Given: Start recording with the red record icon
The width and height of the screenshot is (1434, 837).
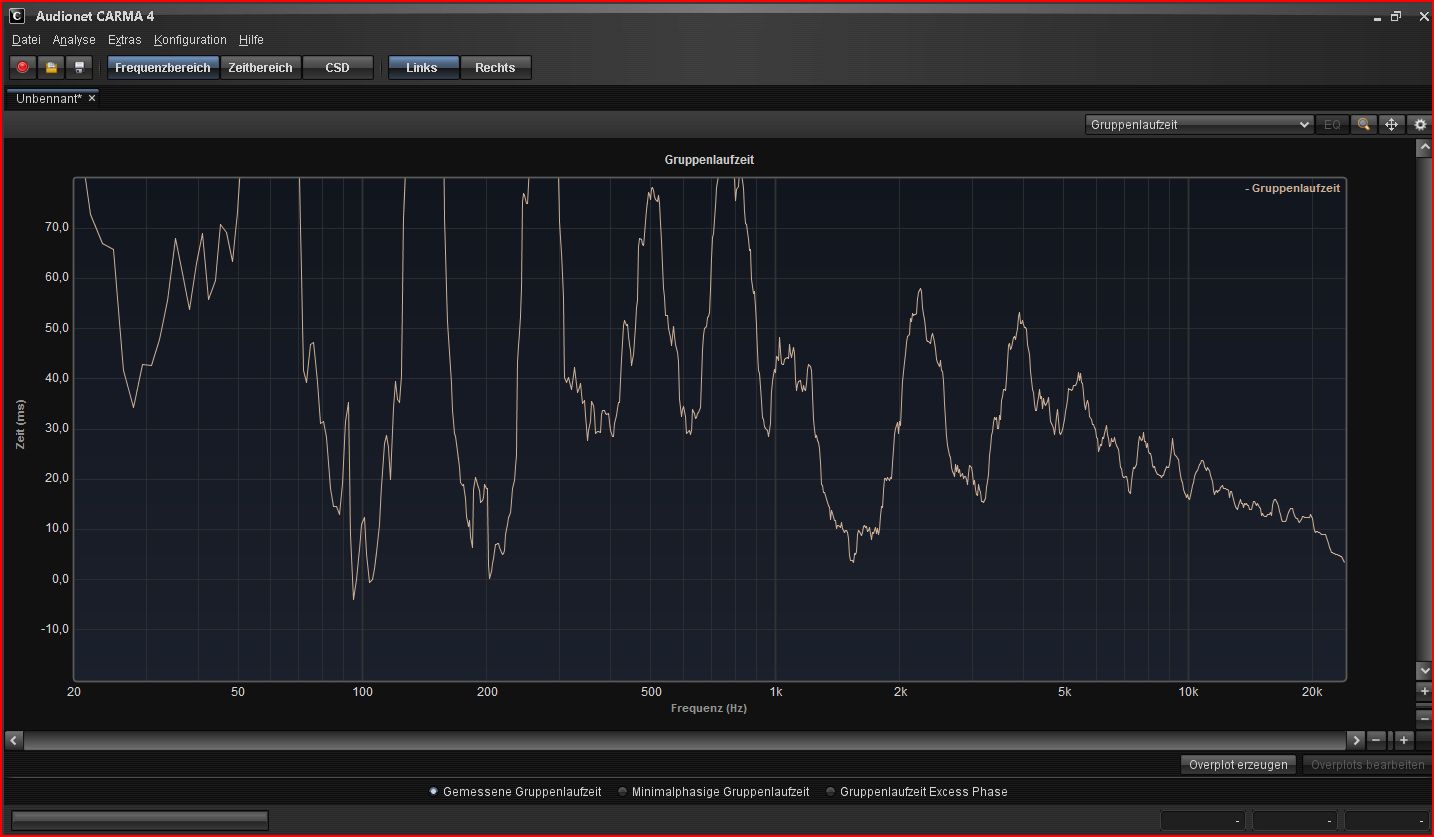Looking at the screenshot, I should tap(22, 68).
